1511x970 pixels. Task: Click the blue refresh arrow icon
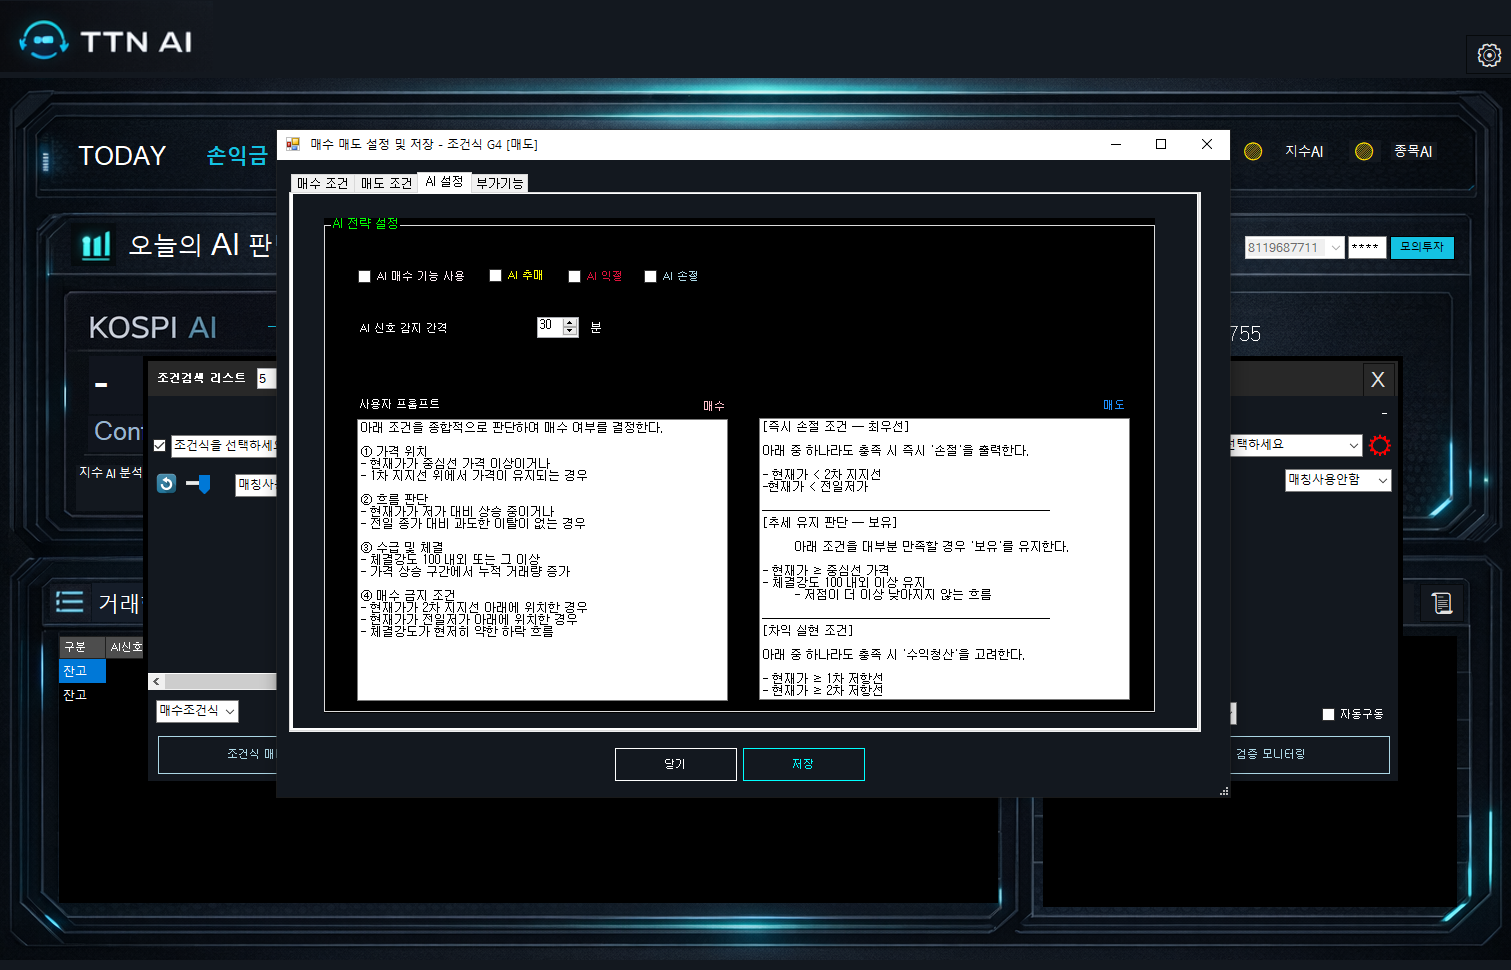(x=167, y=484)
